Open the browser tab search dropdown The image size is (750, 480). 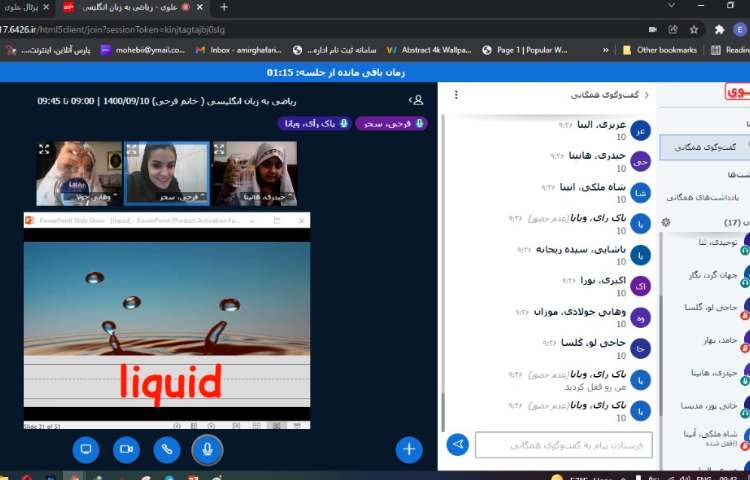pyautogui.click(x=672, y=6)
